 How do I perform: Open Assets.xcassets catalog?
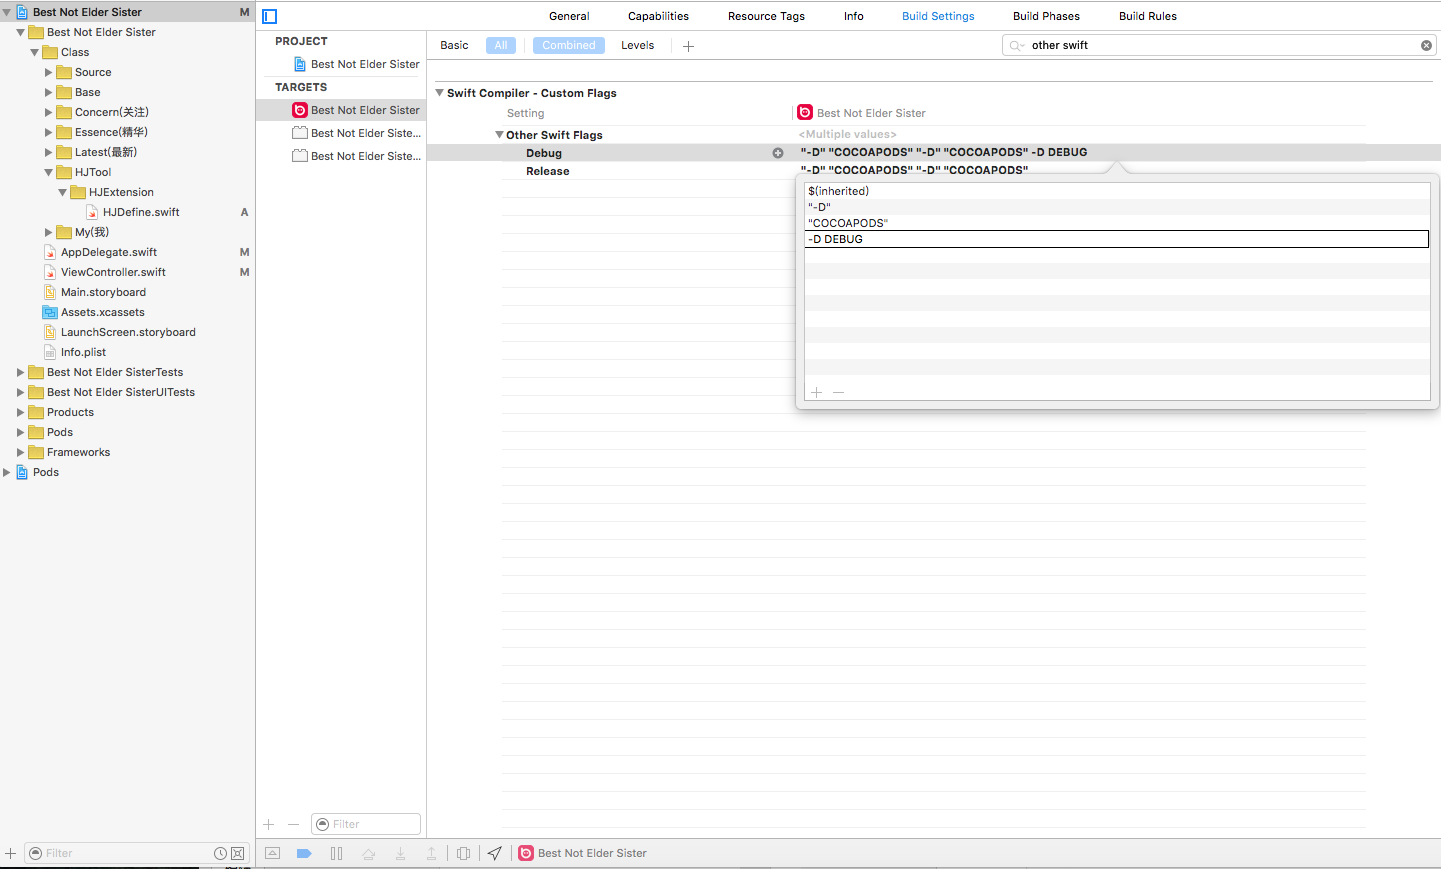(93, 312)
